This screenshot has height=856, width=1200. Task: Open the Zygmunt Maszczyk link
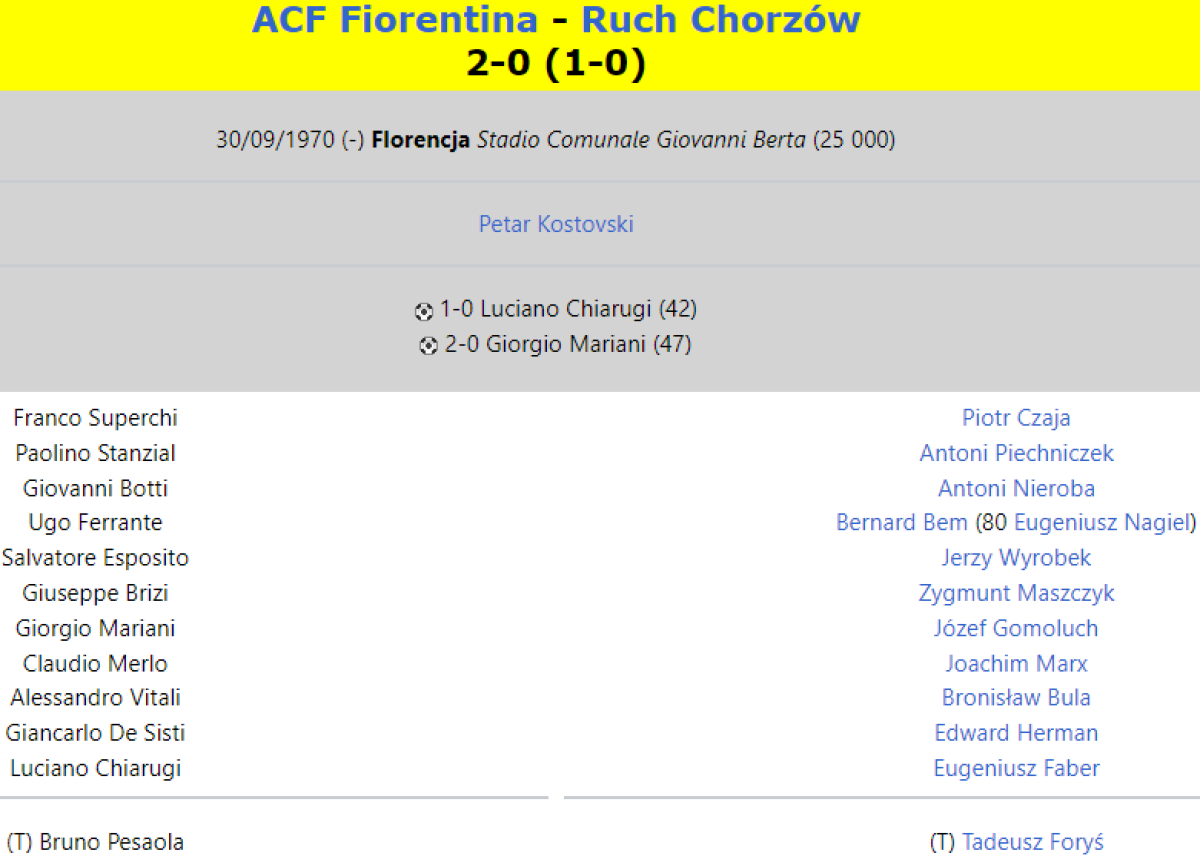(x=1016, y=593)
